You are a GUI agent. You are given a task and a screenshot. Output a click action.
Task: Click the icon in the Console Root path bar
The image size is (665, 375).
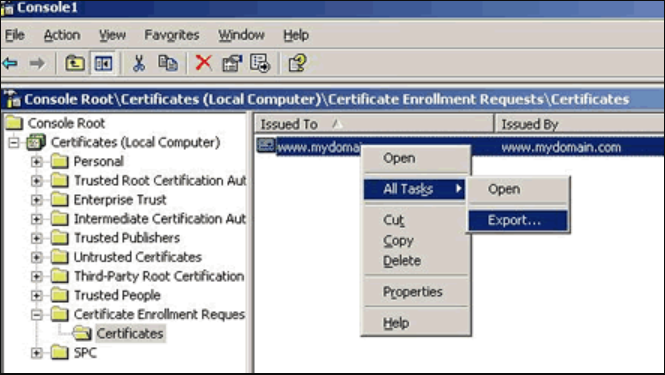(12, 99)
